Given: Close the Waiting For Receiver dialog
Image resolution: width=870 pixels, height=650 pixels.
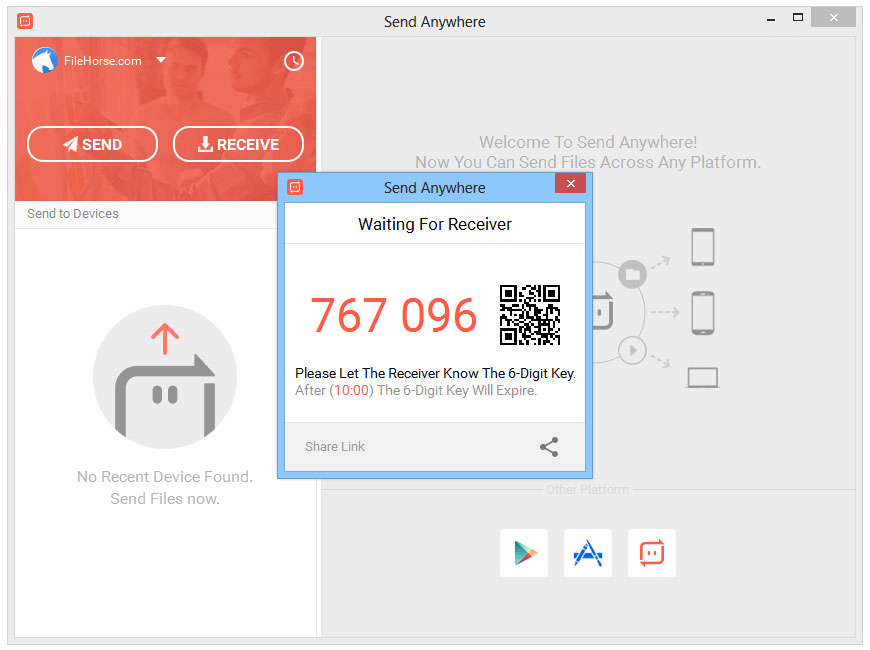Looking at the screenshot, I should 570,185.
